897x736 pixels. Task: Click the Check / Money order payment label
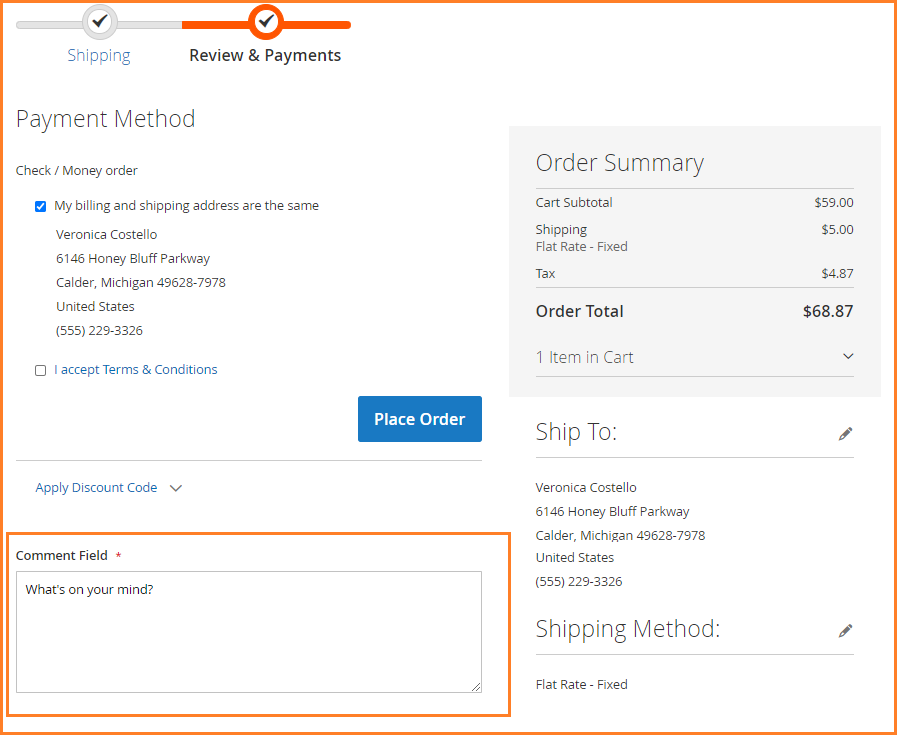77,171
